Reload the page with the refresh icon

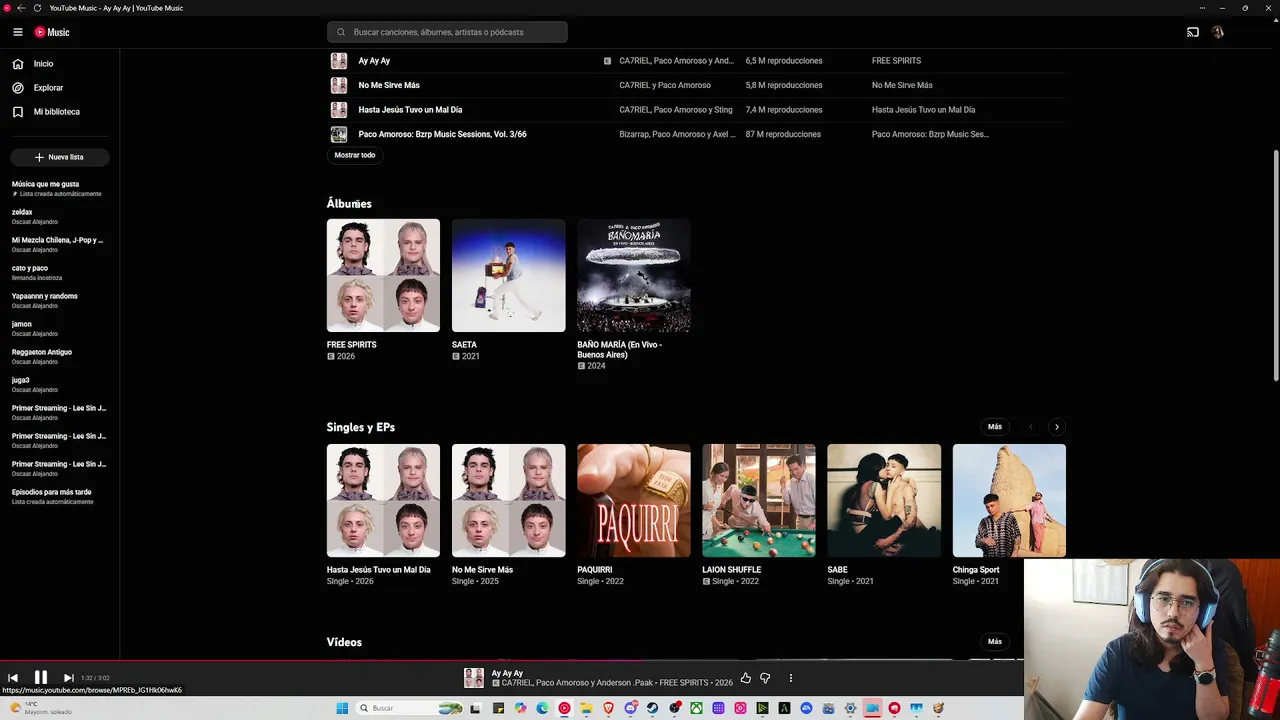[x=37, y=8]
